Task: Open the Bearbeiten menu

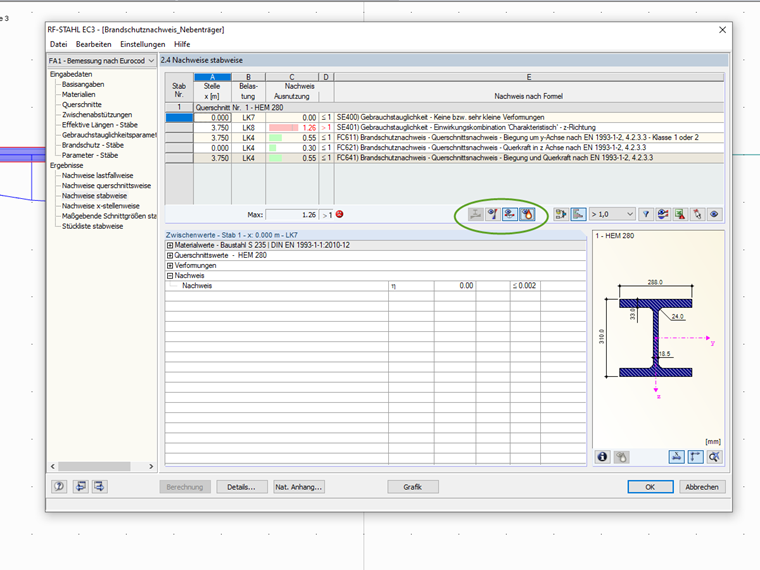Action: pyautogui.click(x=94, y=44)
